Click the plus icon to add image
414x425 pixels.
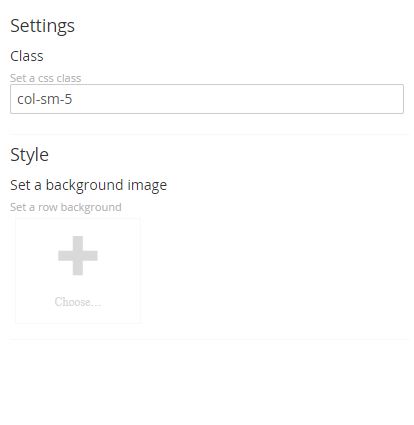[78, 256]
